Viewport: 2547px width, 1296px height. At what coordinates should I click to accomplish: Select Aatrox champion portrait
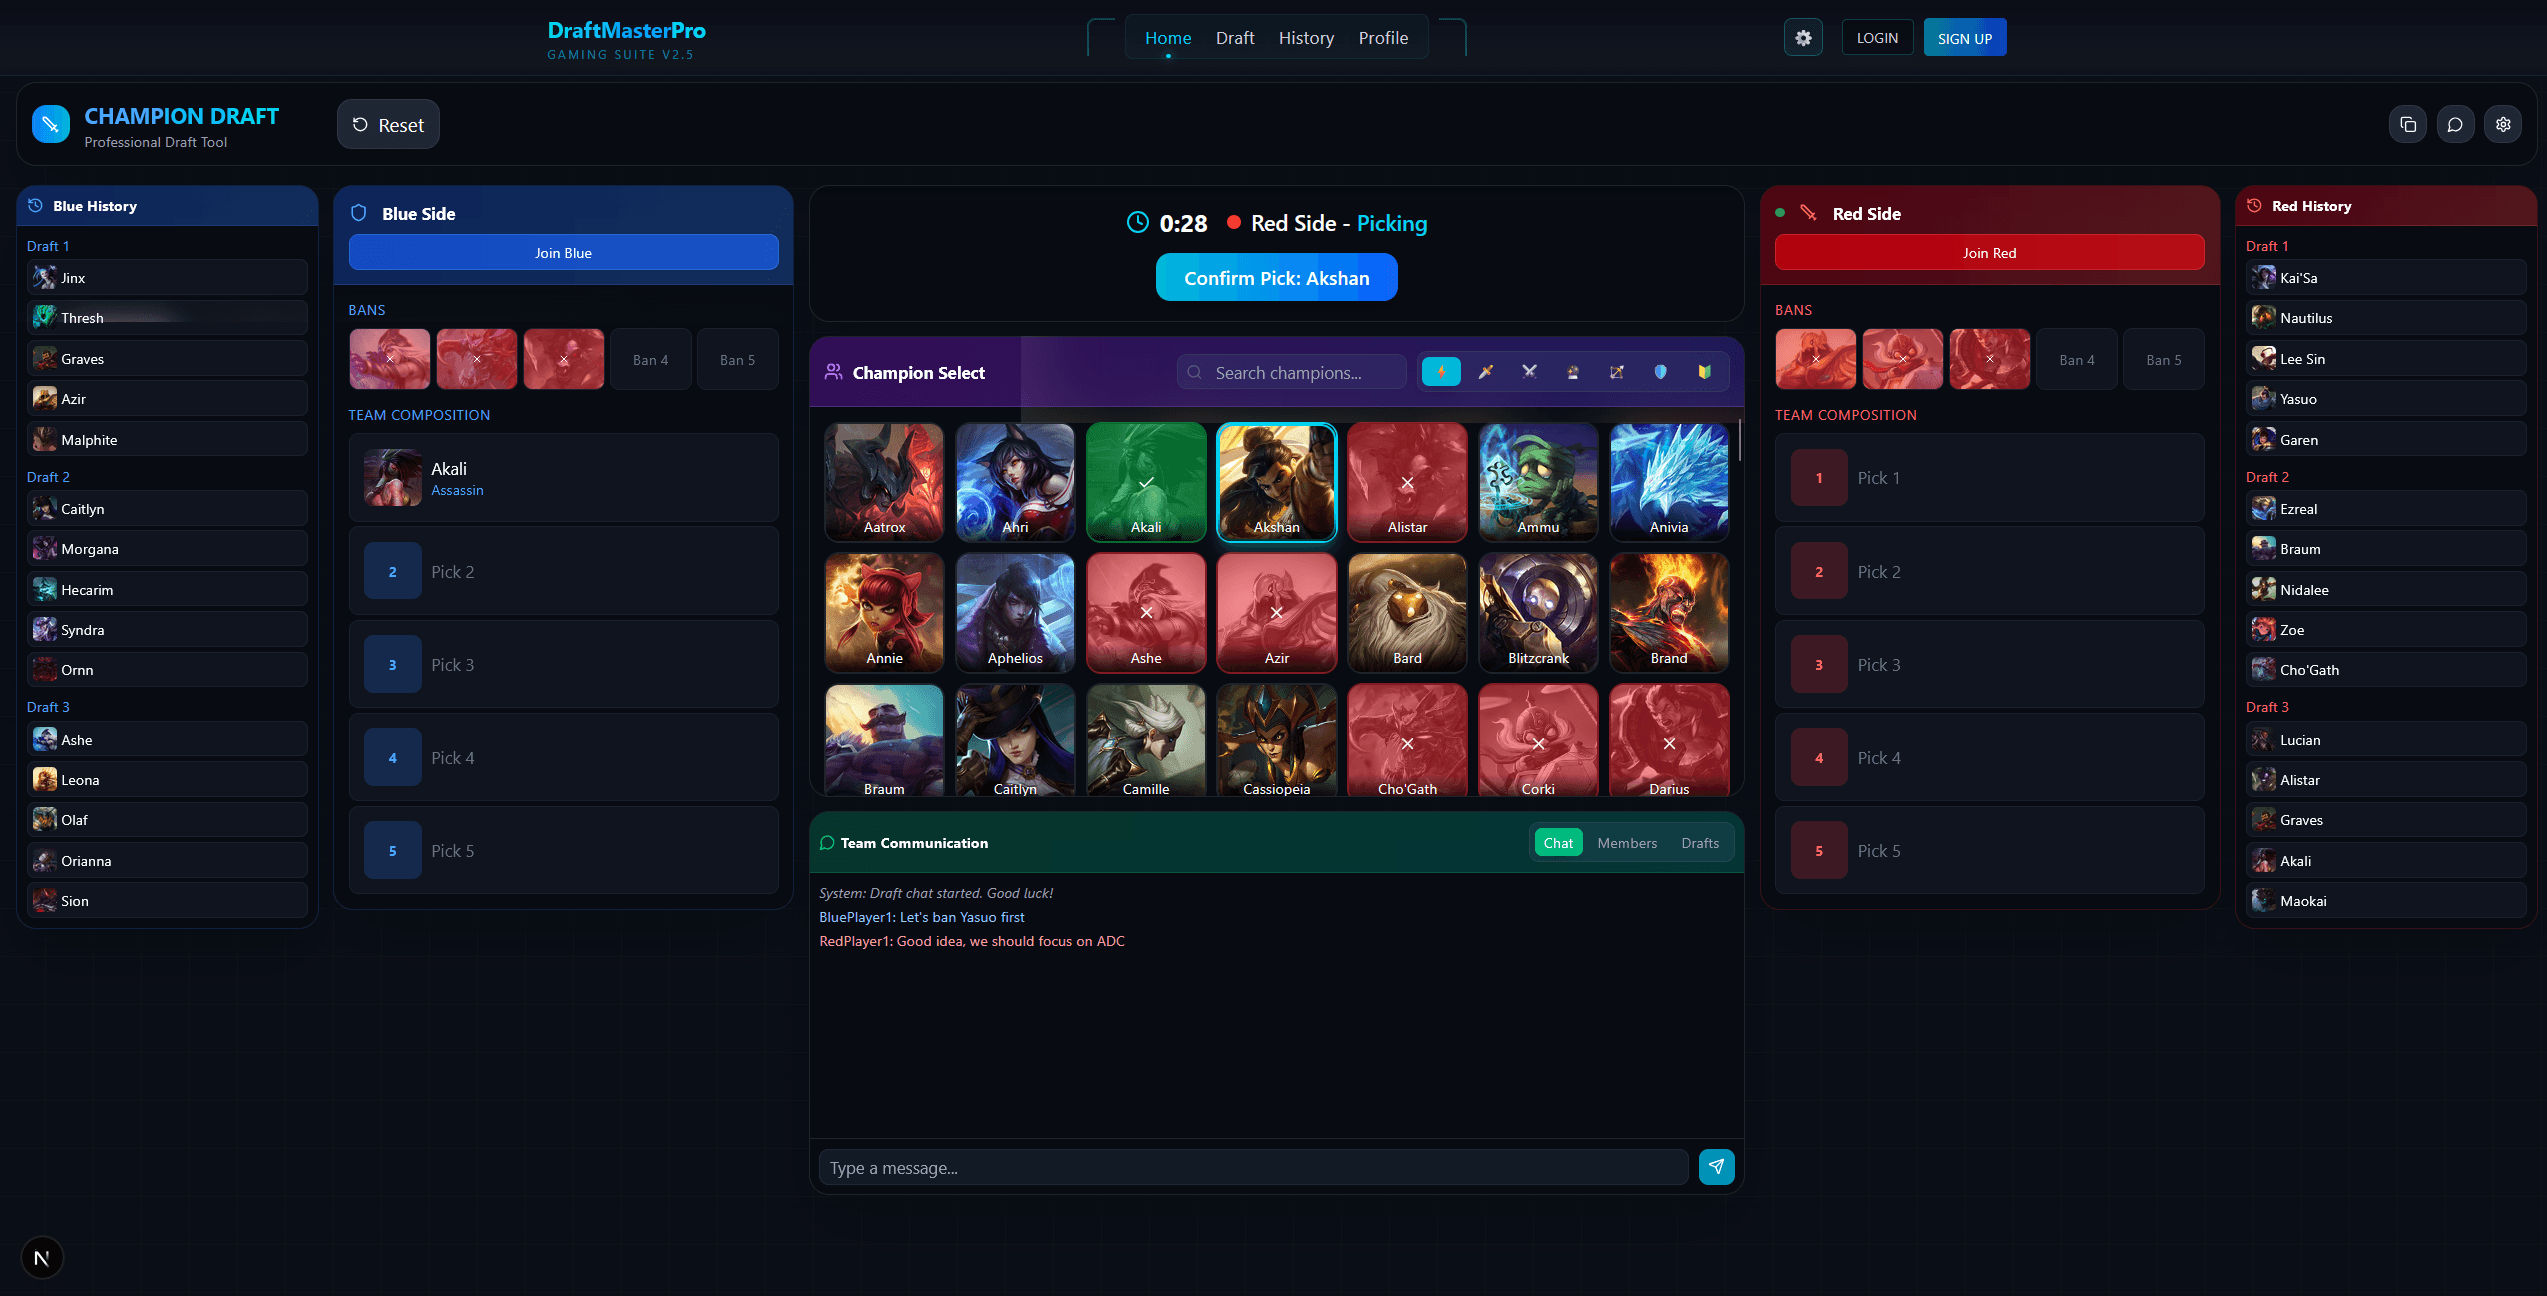(x=884, y=482)
